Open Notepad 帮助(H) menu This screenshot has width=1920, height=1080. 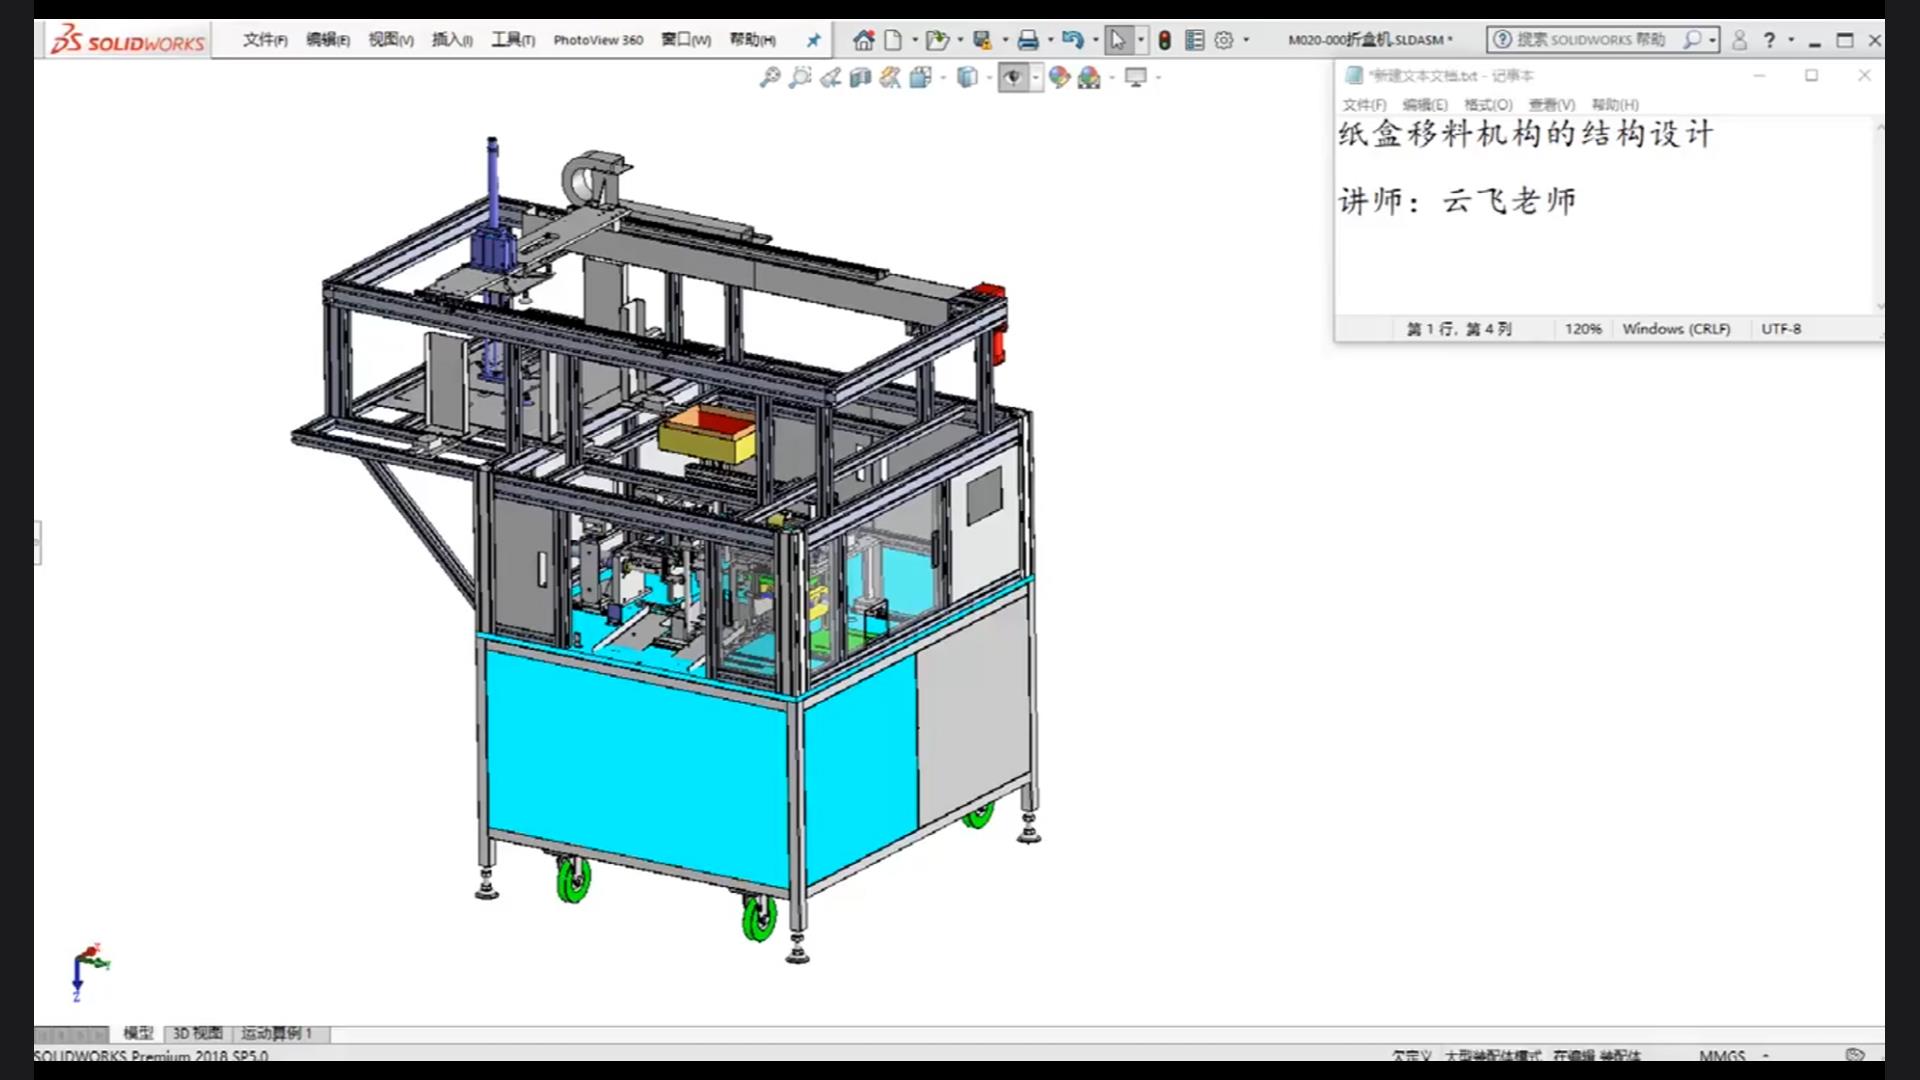pos(1615,104)
